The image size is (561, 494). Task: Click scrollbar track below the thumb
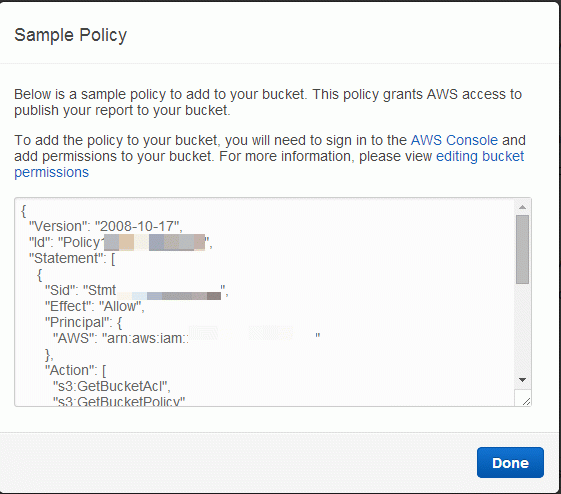point(522,328)
